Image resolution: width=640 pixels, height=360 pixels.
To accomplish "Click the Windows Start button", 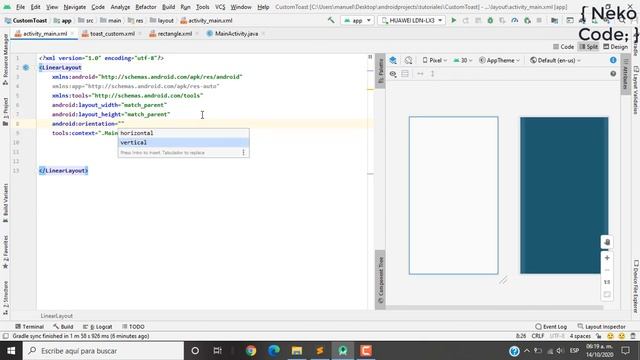I will [11, 351].
